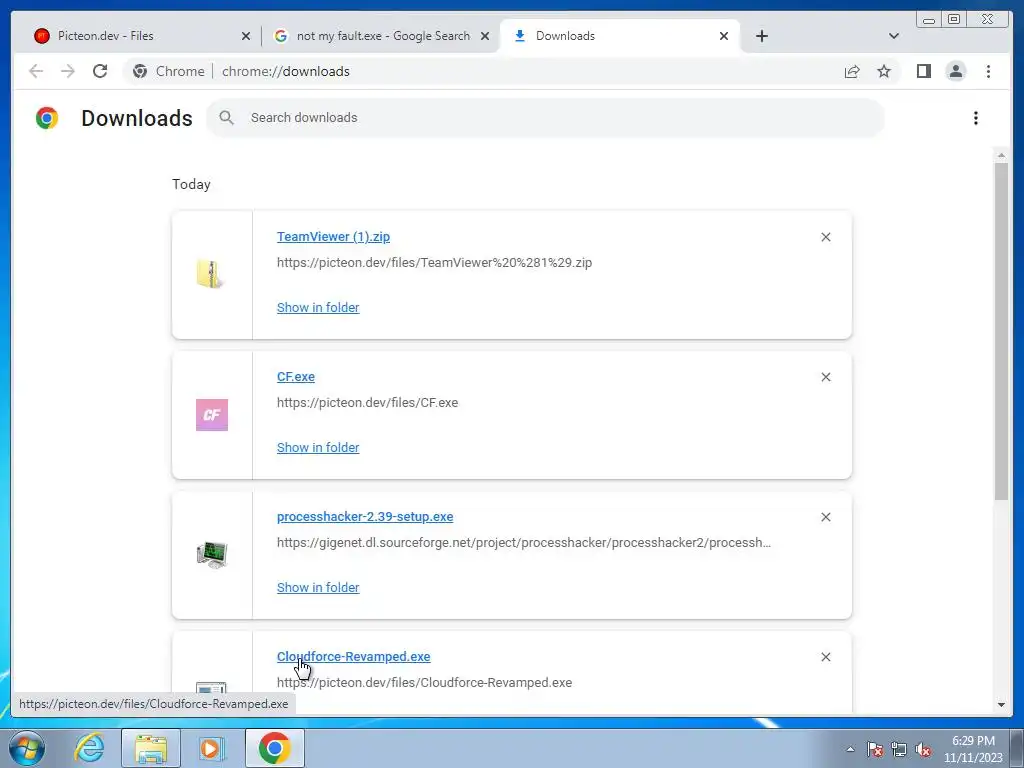Remove Cloudforce-Revamped.exe from the list
Viewport: 1024px width, 768px height.
(825, 657)
